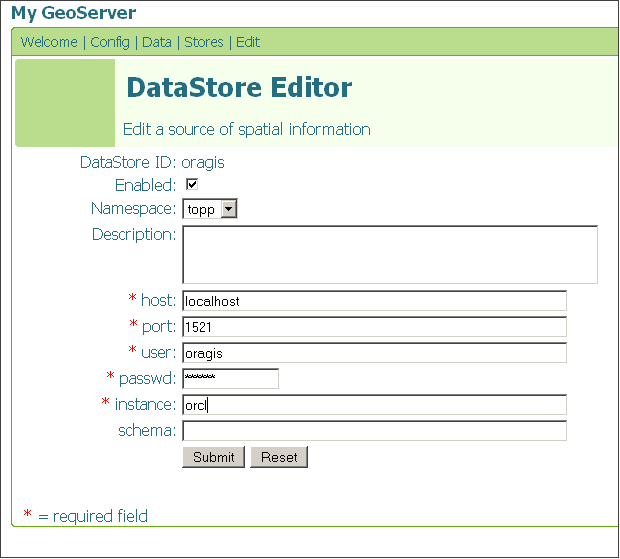Click the port field showing 1521
620x559 pixels.
[374, 327]
